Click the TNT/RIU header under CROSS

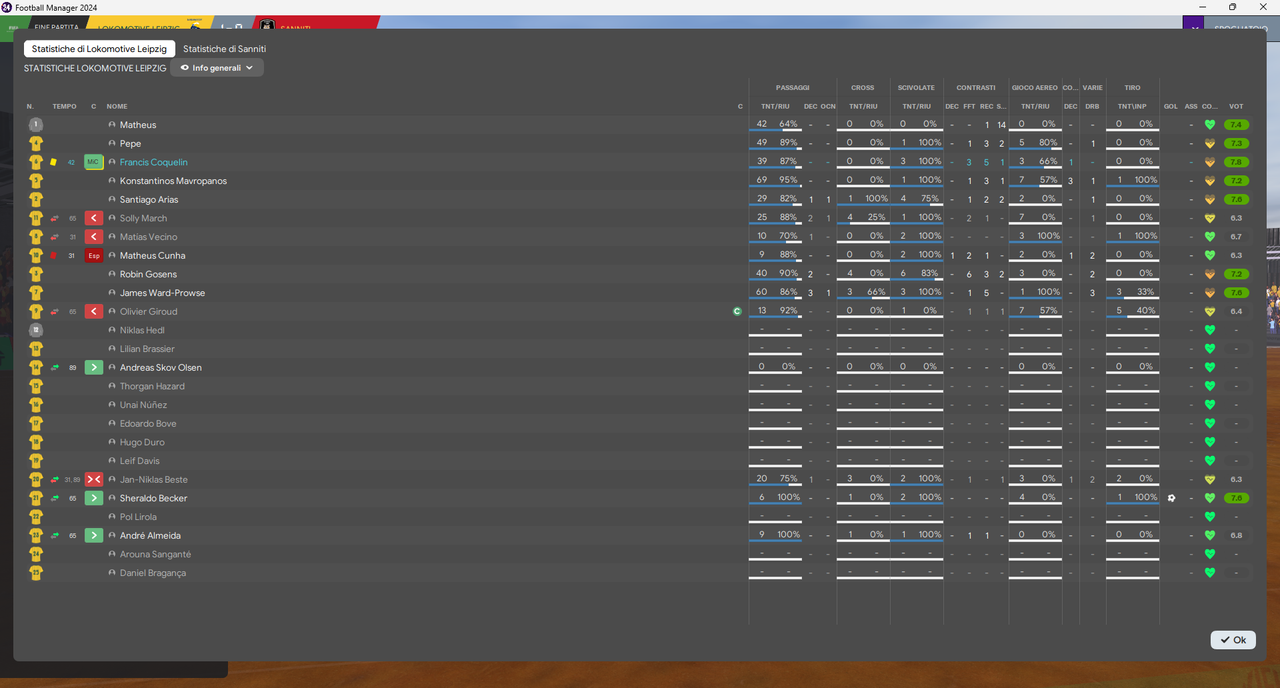pos(863,106)
